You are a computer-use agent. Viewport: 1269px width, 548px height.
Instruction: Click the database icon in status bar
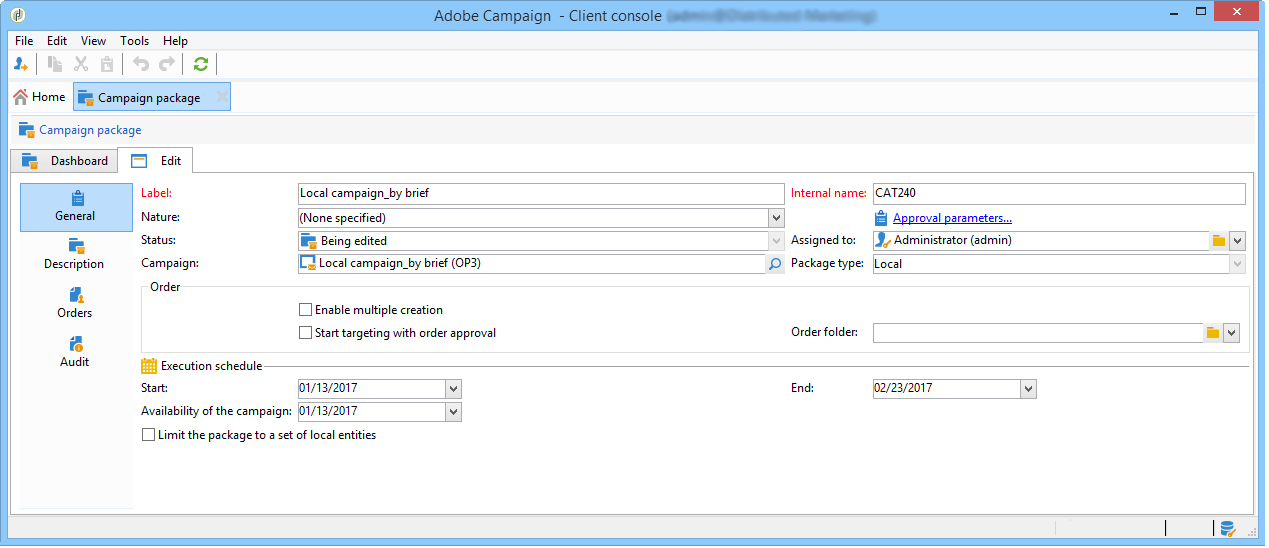(1227, 528)
